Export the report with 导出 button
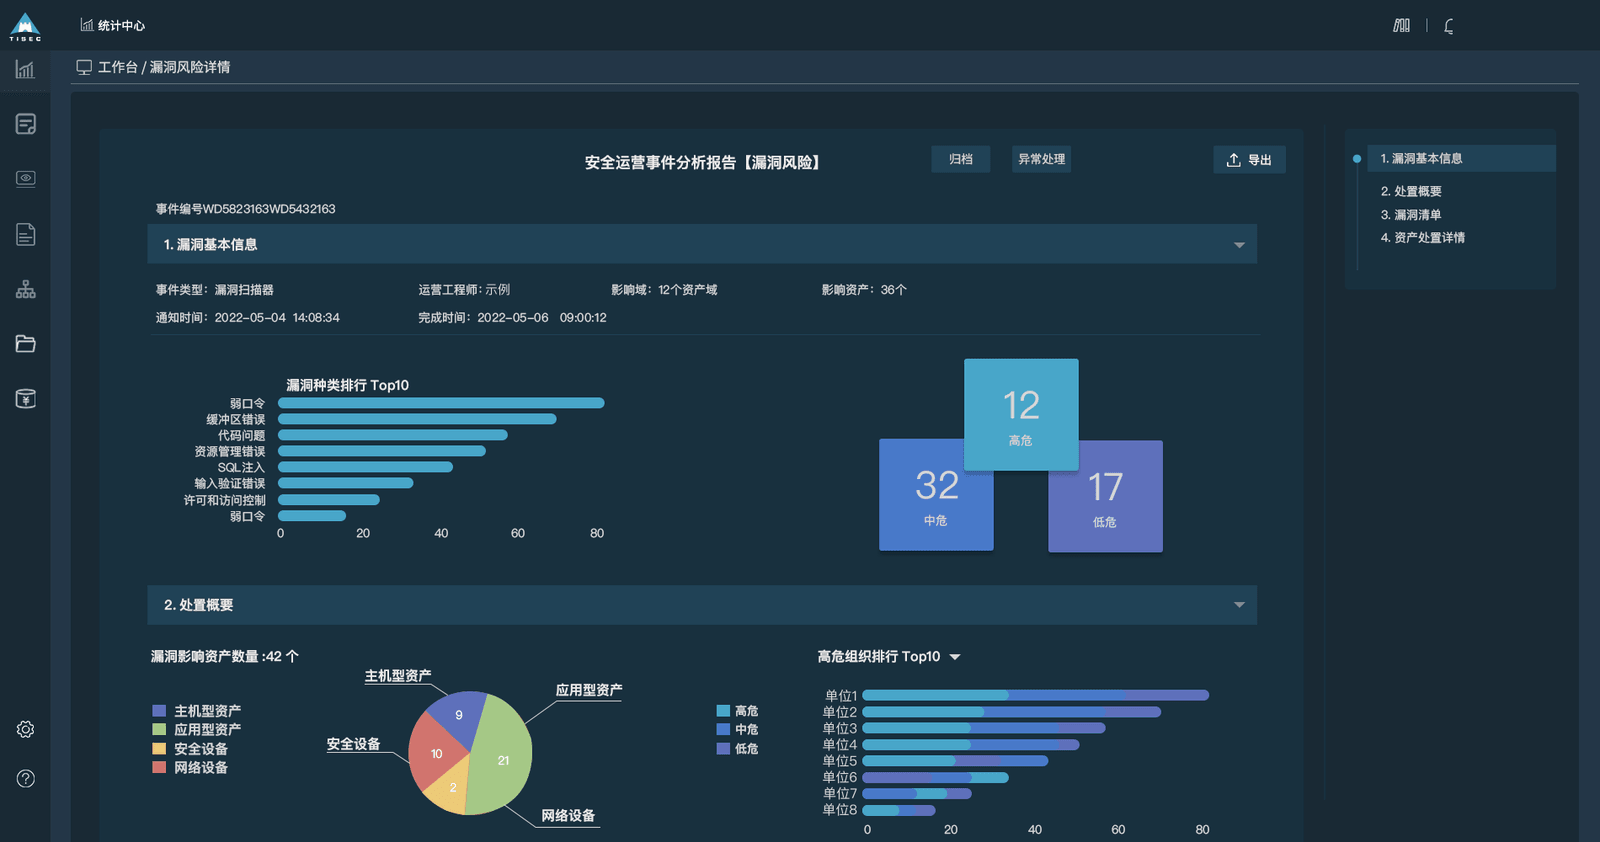The width and height of the screenshot is (1600, 842). 1249,160
